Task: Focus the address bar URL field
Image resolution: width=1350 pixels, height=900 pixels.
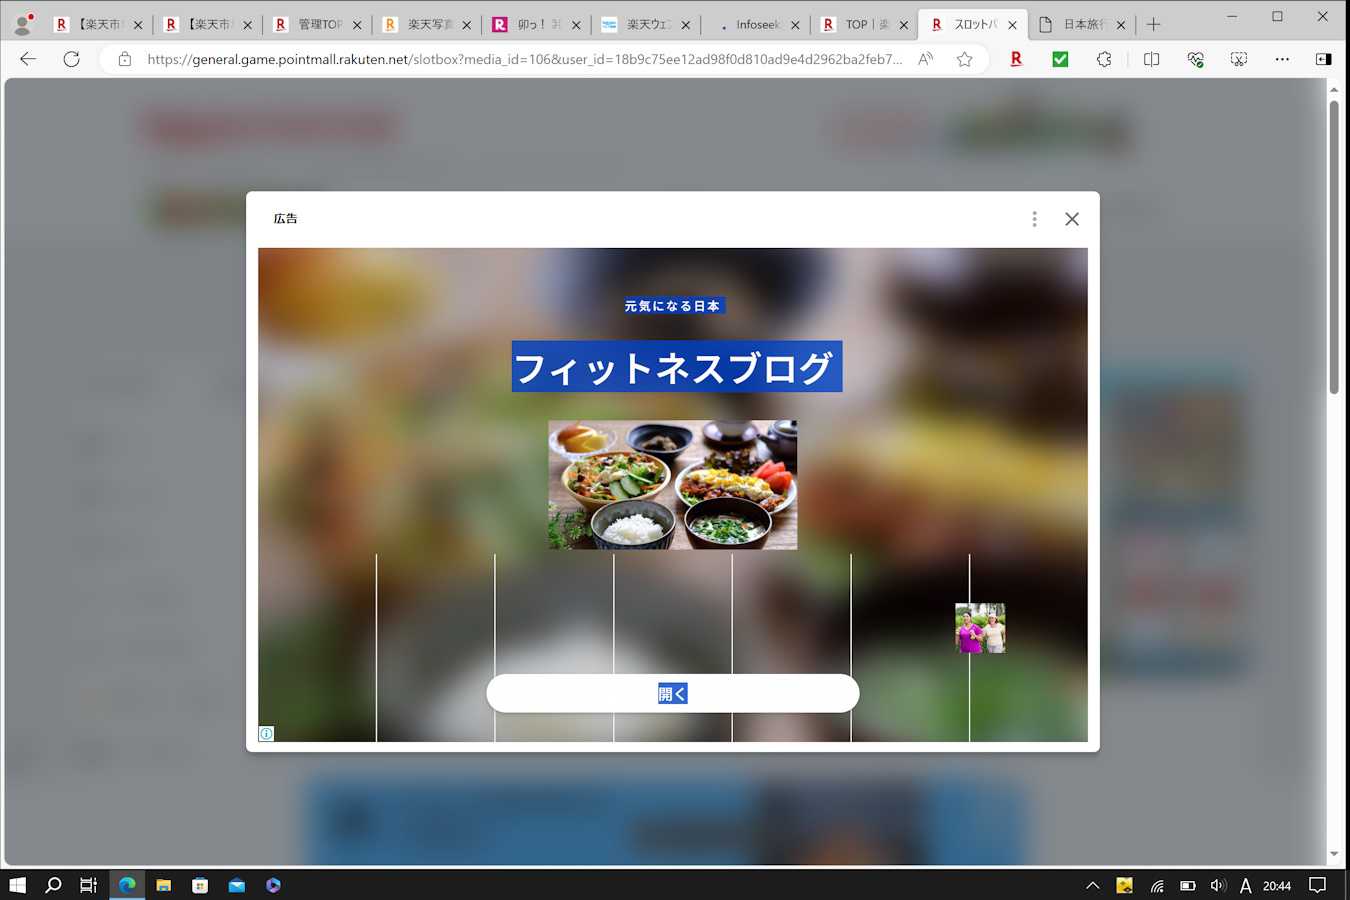Action: tap(524, 59)
